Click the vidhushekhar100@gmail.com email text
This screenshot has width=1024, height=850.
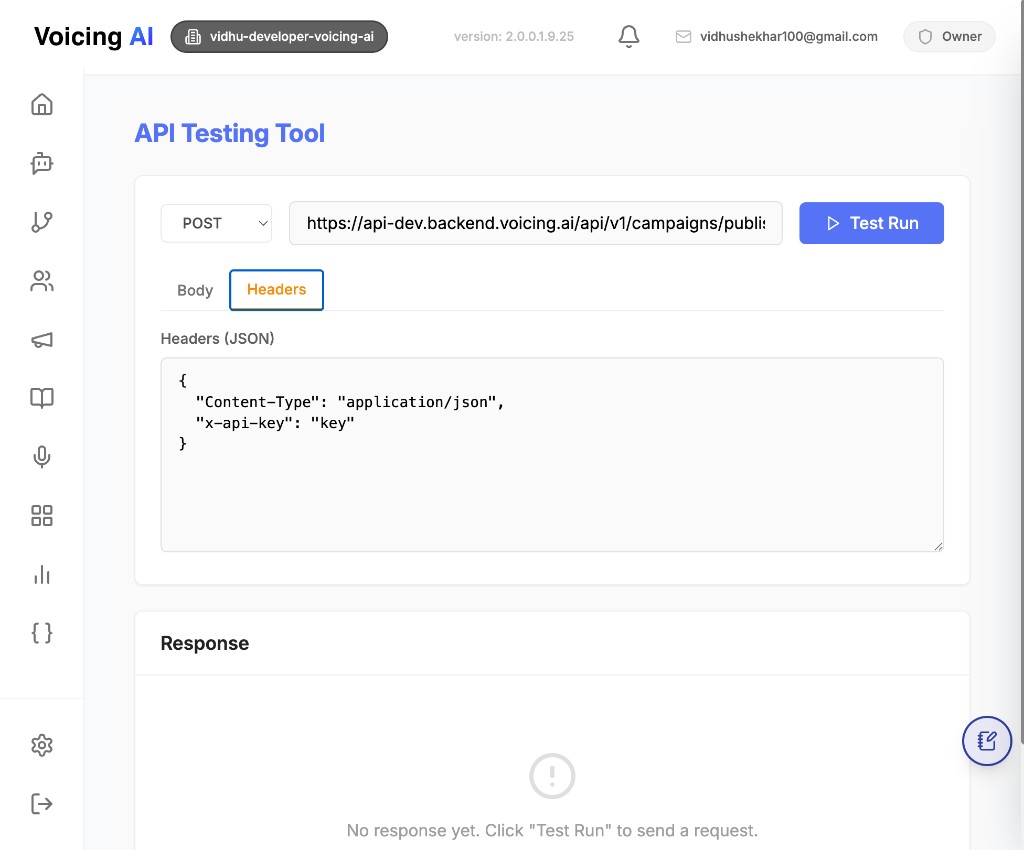coord(789,37)
